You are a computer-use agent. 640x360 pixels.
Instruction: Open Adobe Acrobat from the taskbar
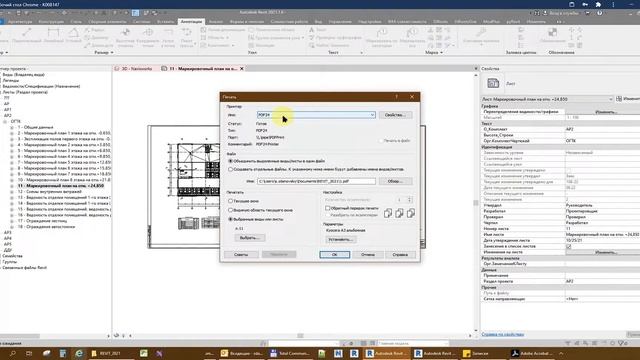(x=532, y=353)
